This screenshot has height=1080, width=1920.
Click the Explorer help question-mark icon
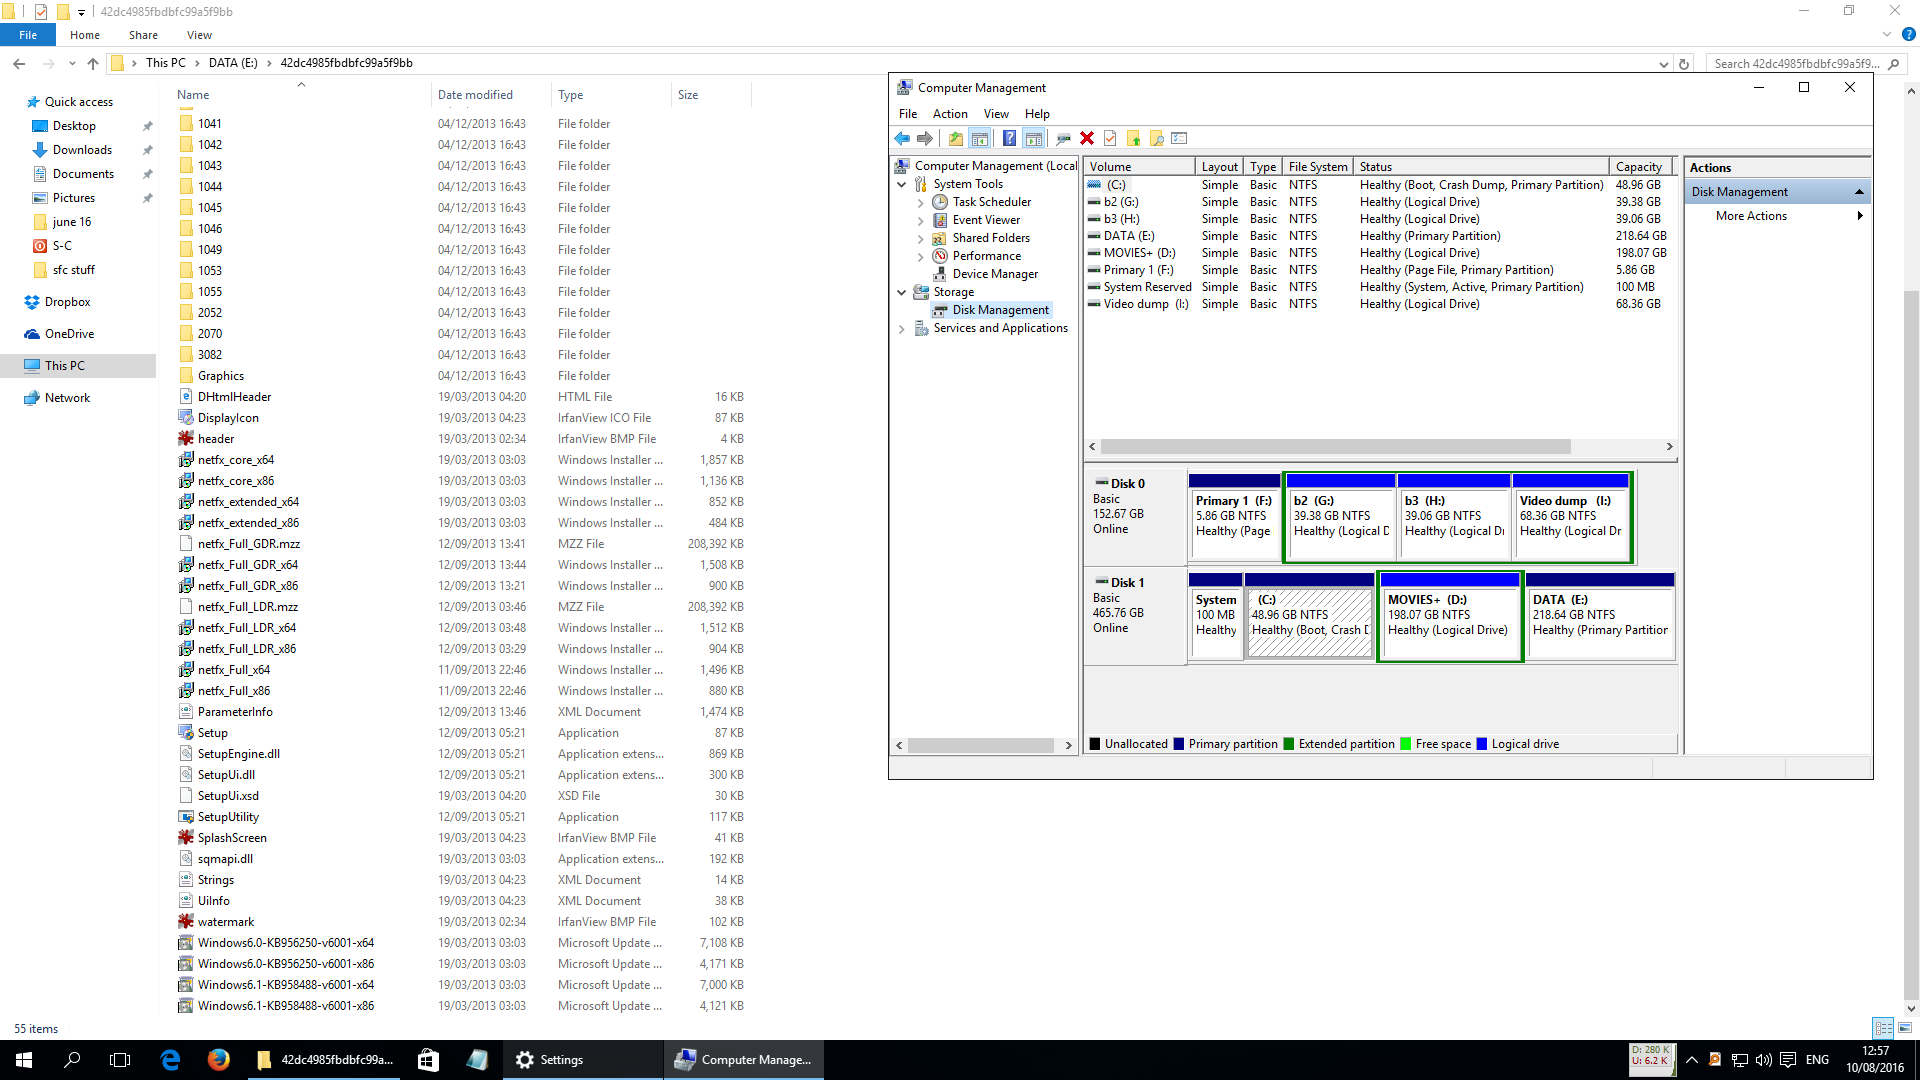tap(1908, 34)
